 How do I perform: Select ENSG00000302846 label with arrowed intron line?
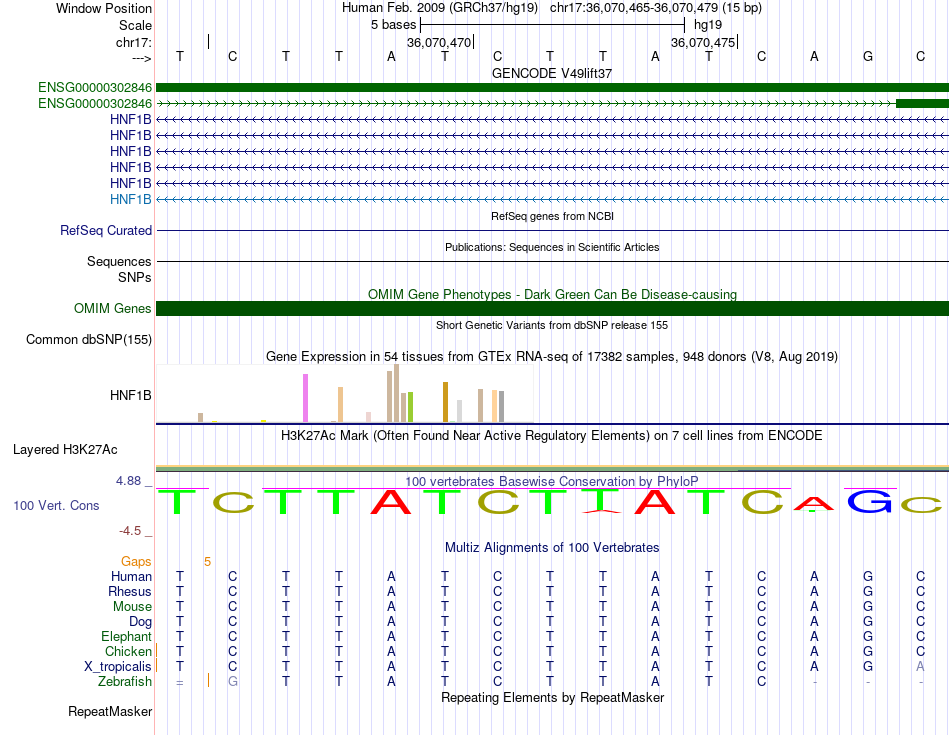(95, 104)
